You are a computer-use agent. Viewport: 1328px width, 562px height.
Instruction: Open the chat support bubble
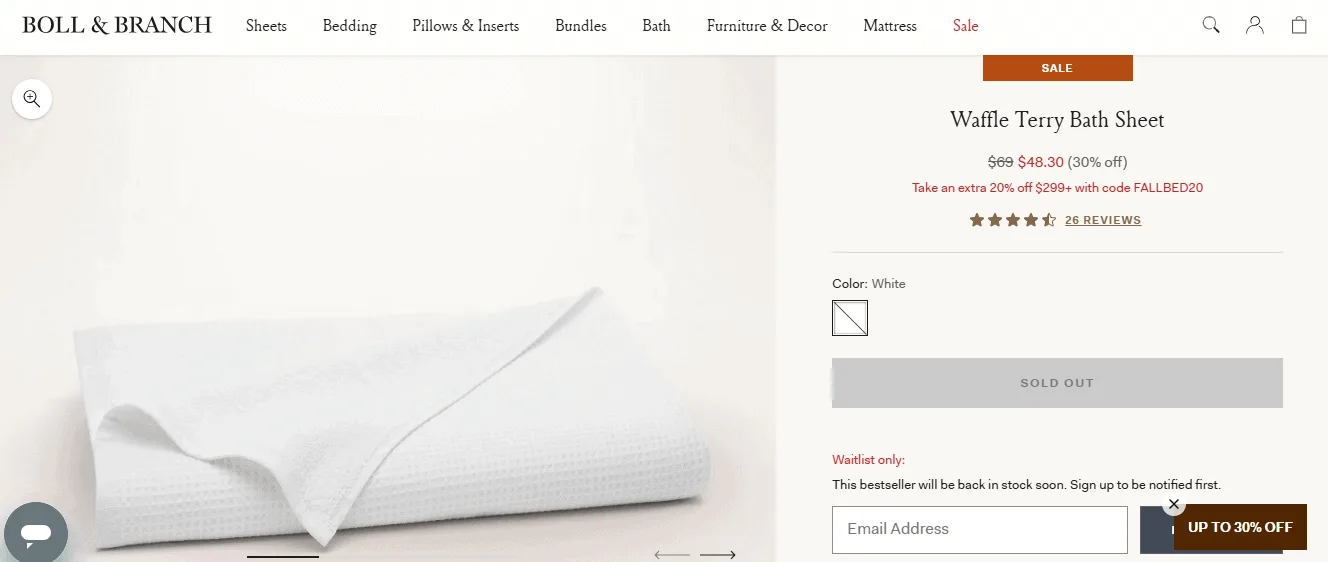[35, 533]
